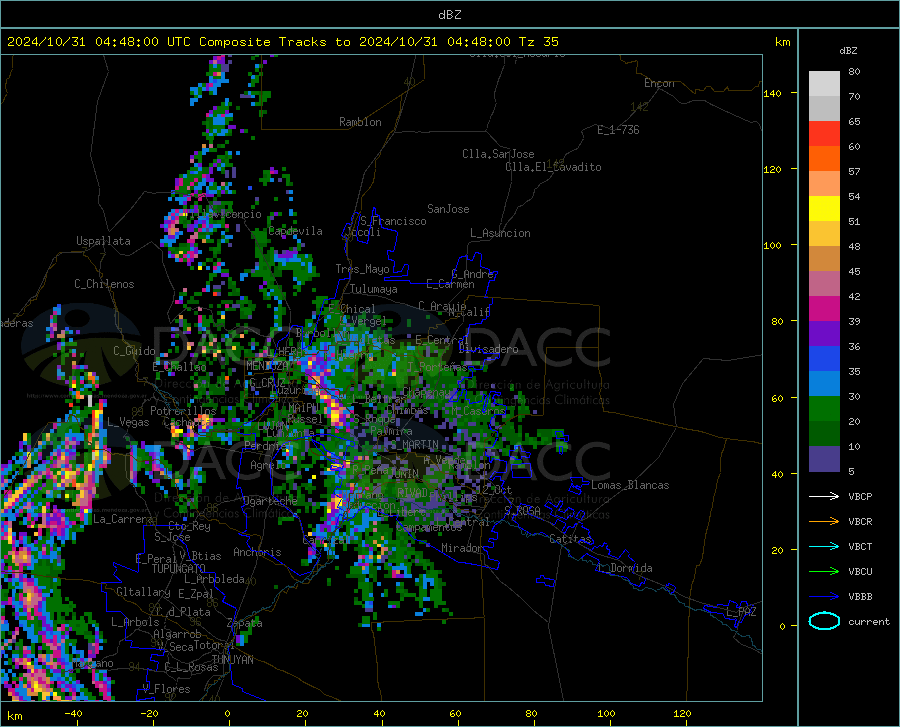Click the Anchoris place label
Viewport: 900px width, 727px height.
257,552
